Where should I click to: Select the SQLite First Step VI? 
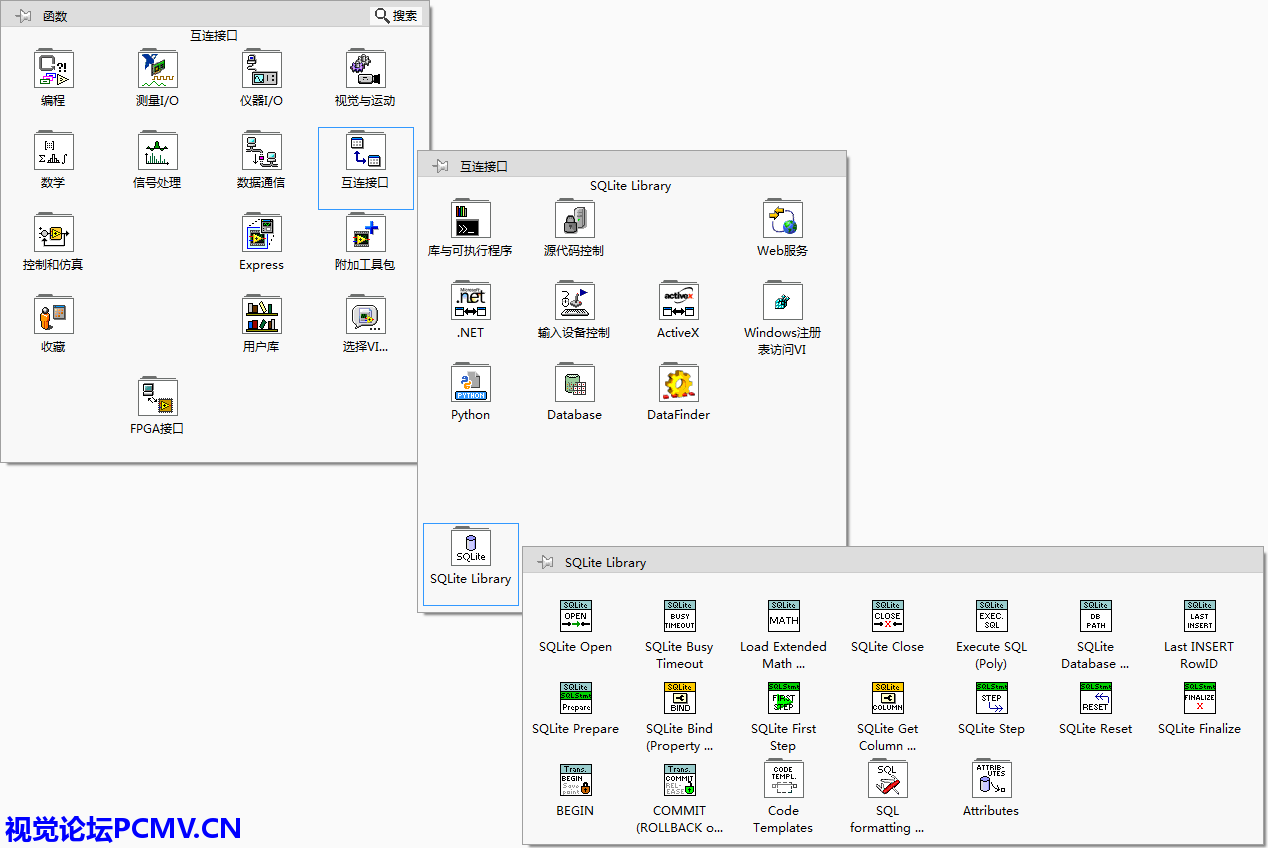click(784, 698)
